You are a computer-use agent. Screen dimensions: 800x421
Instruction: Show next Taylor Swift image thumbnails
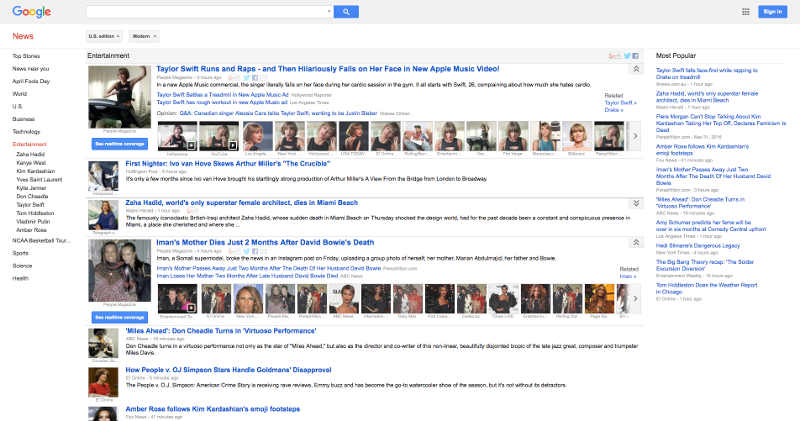pos(635,136)
